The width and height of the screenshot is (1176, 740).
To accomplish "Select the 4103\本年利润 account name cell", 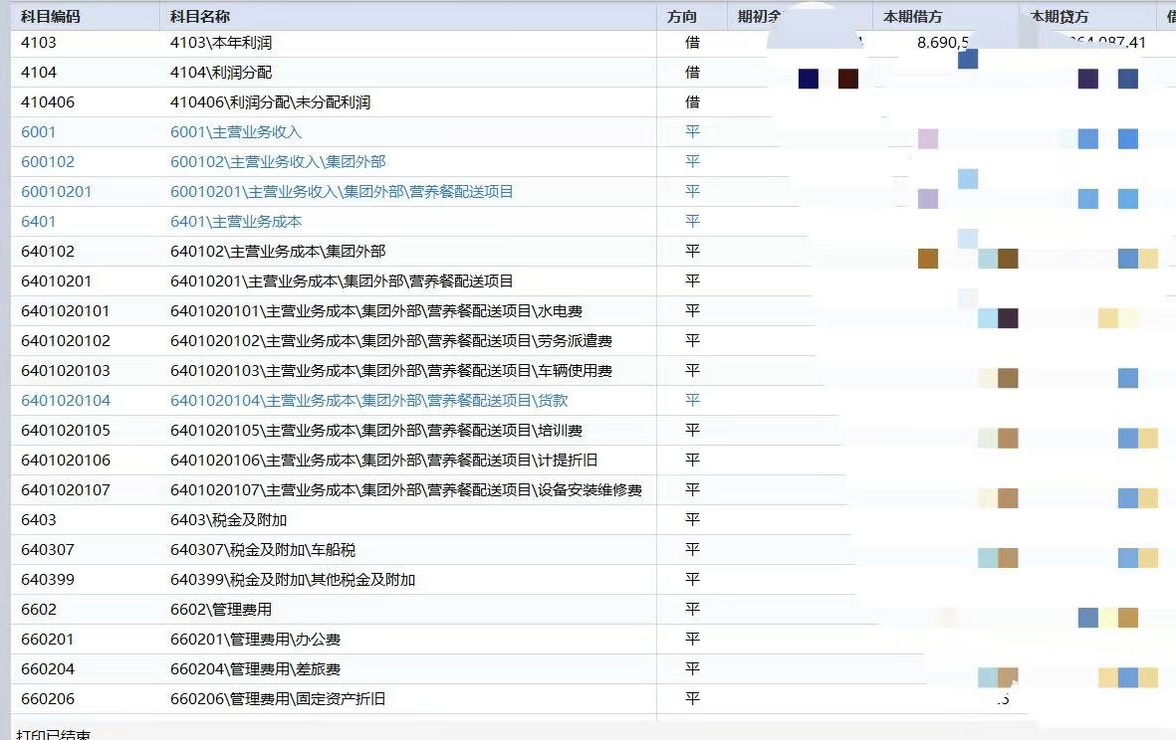I will [221, 43].
